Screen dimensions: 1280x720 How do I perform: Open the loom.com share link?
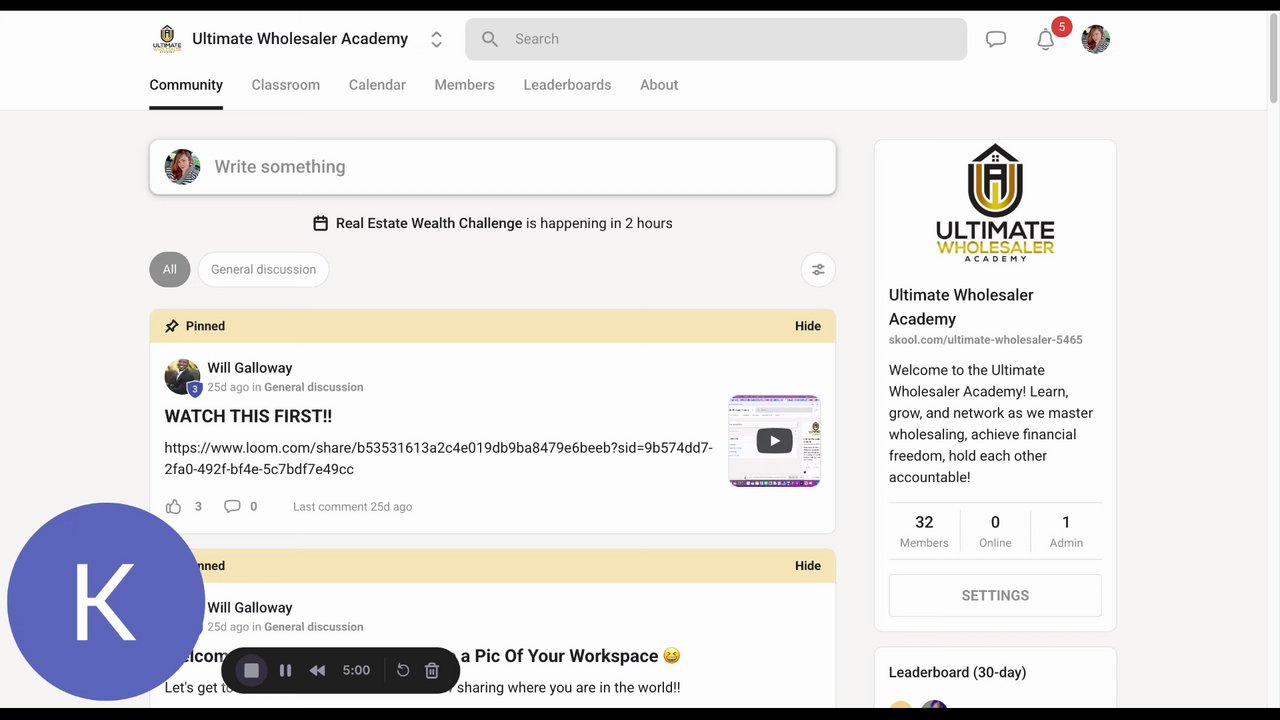click(x=438, y=458)
